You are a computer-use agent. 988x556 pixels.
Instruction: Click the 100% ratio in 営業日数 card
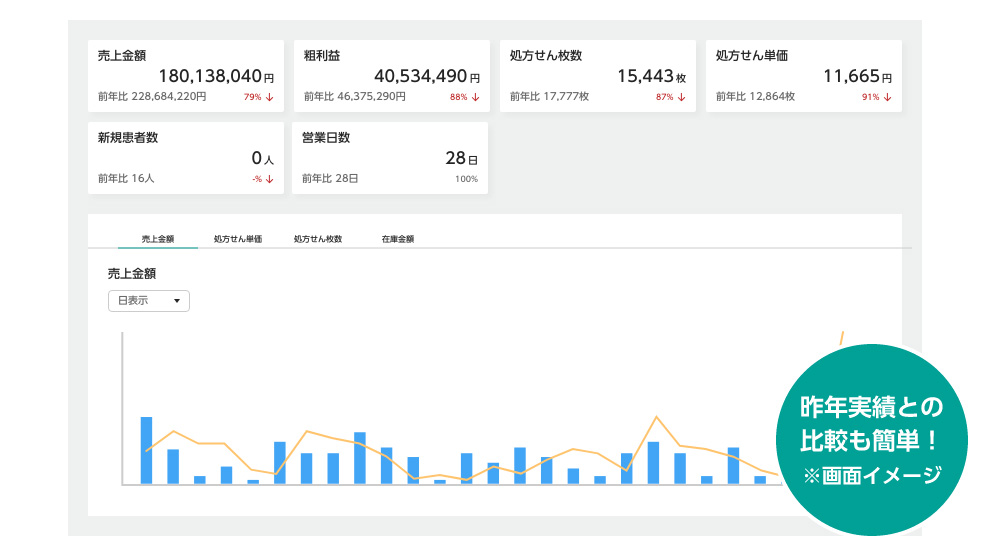tap(466, 179)
